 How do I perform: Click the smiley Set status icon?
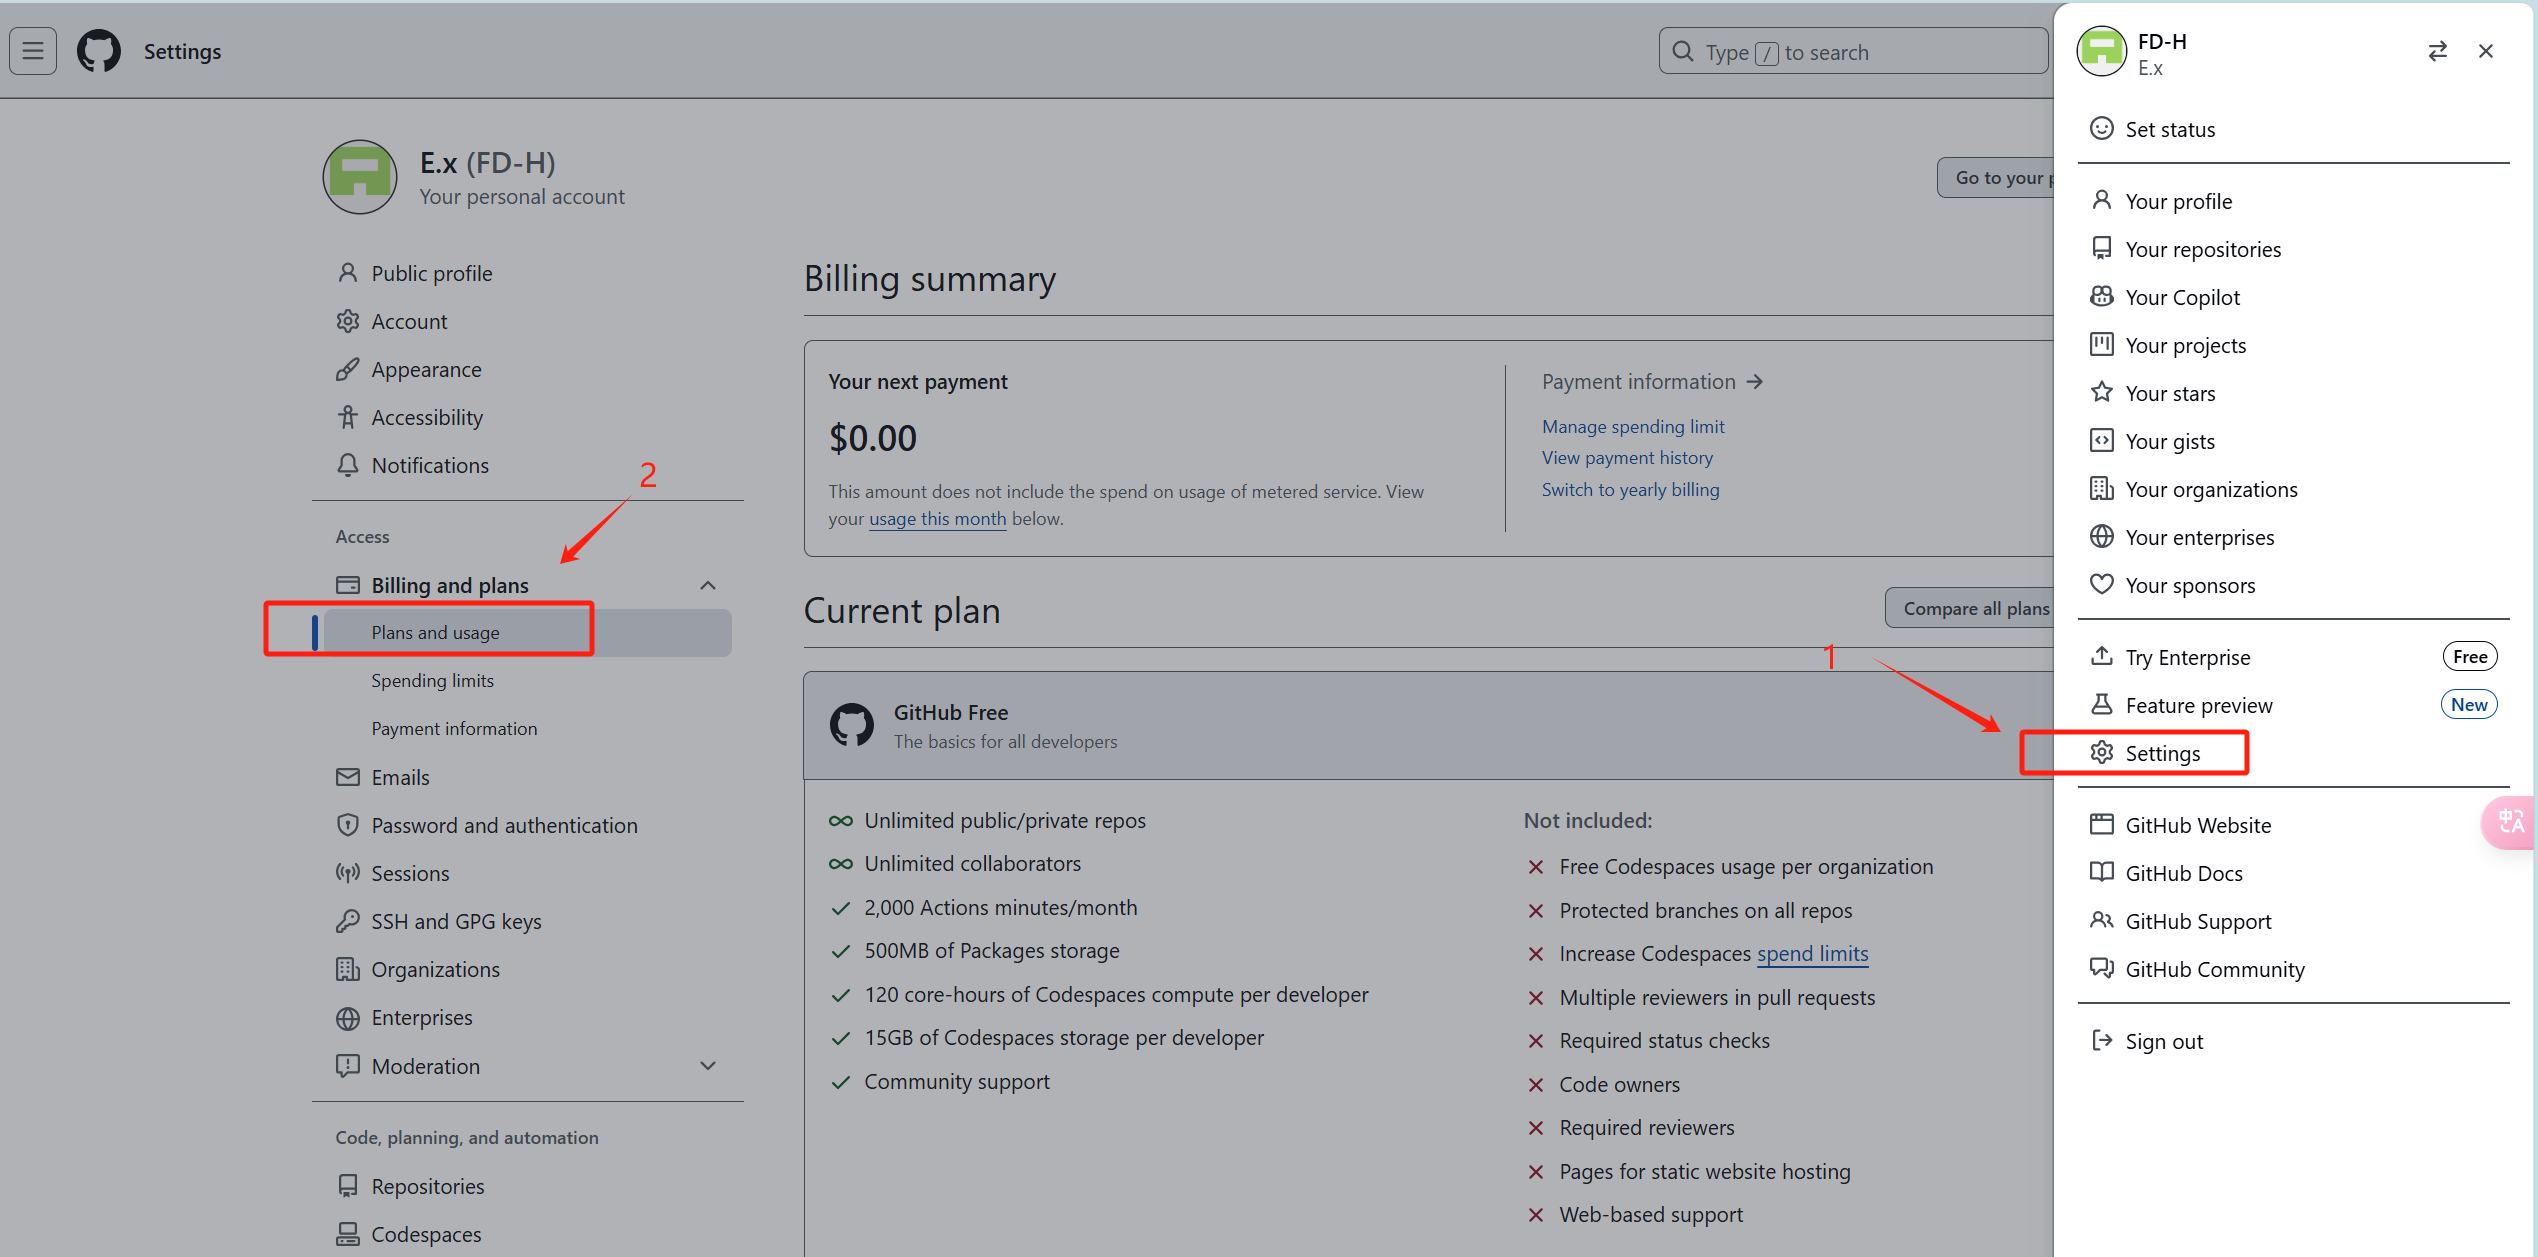tap(2101, 129)
